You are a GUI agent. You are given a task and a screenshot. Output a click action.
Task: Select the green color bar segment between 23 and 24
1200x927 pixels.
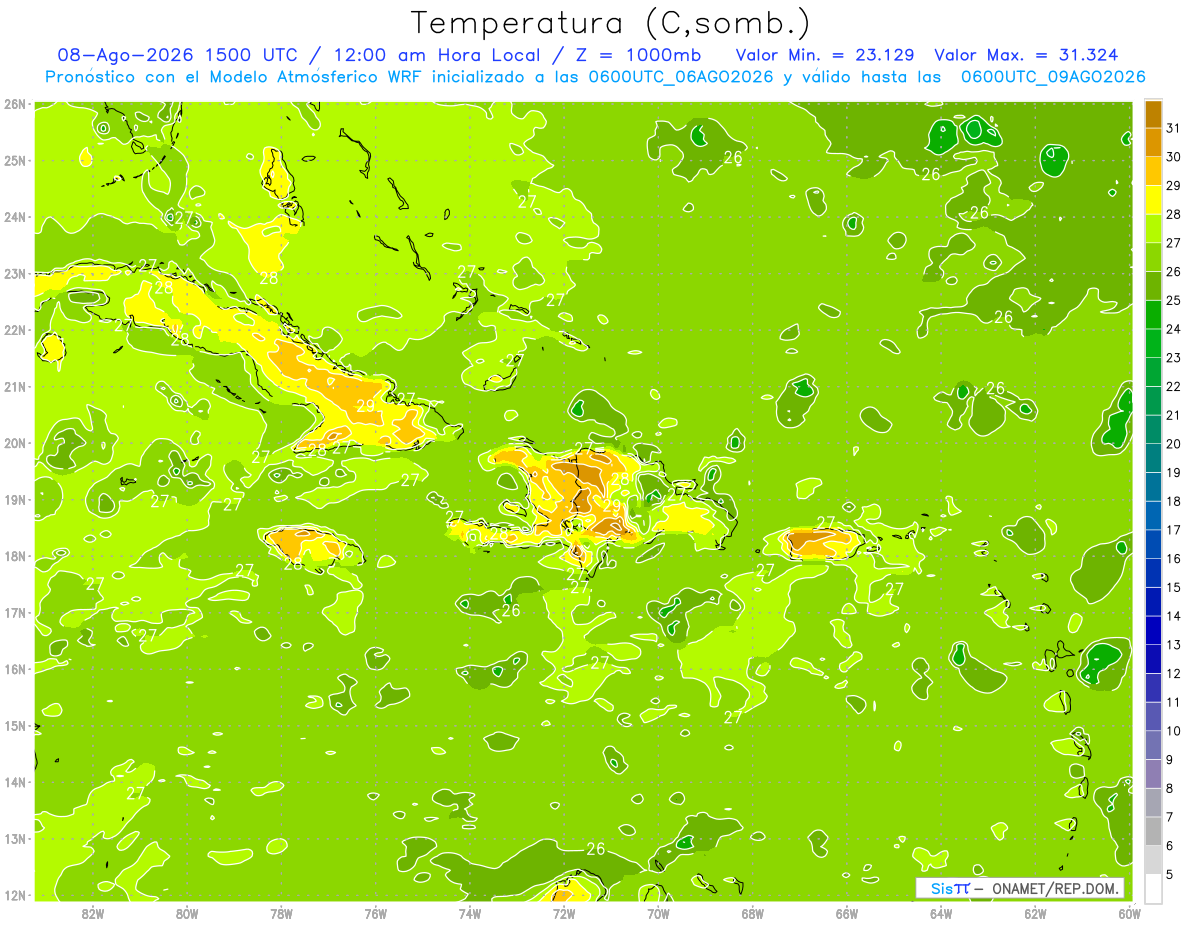point(1153,344)
